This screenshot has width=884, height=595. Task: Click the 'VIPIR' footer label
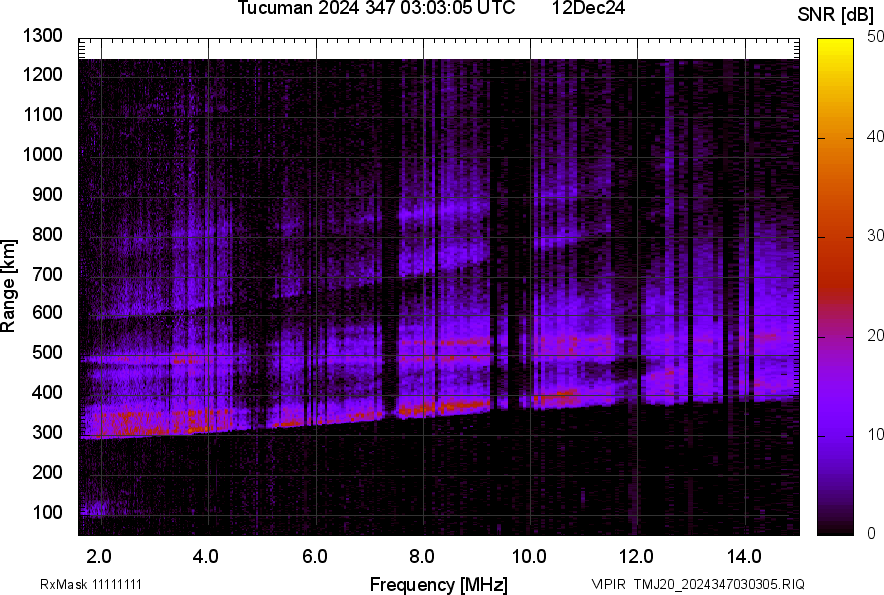pyautogui.click(x=608, y=584)
